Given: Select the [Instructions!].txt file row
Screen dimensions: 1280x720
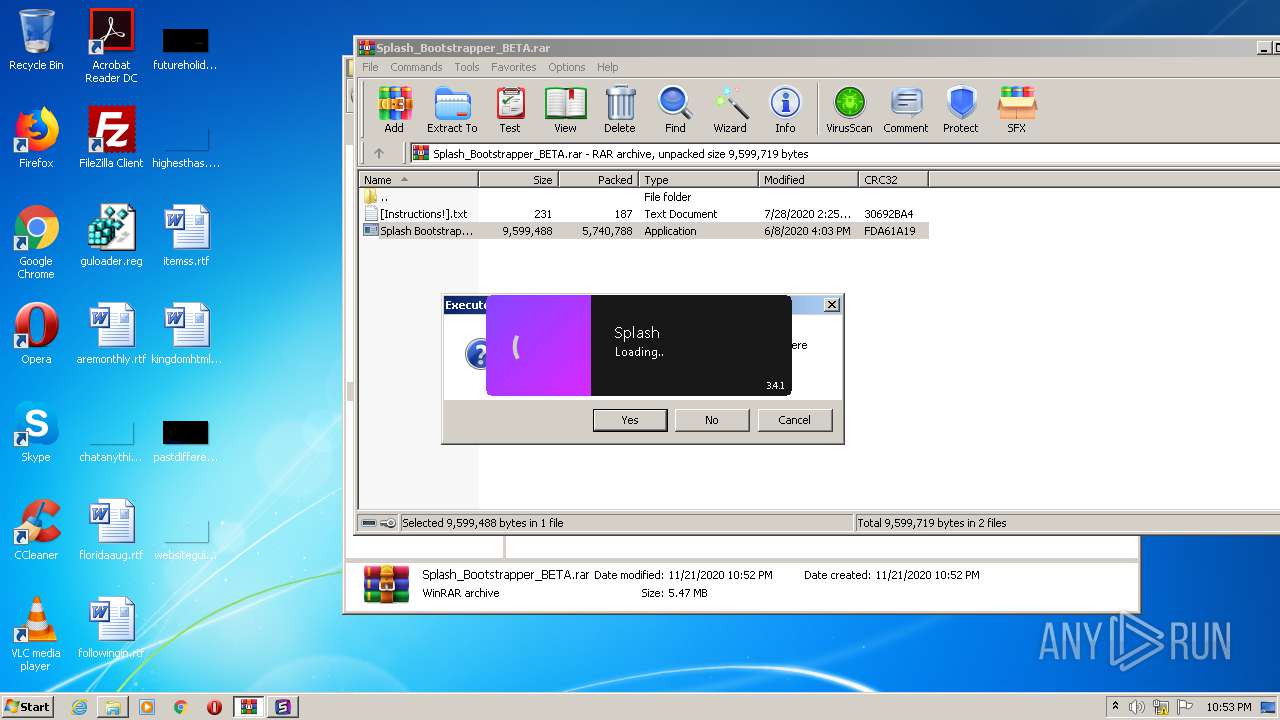Looking at the screenshot, I should (x=644, y=214).
